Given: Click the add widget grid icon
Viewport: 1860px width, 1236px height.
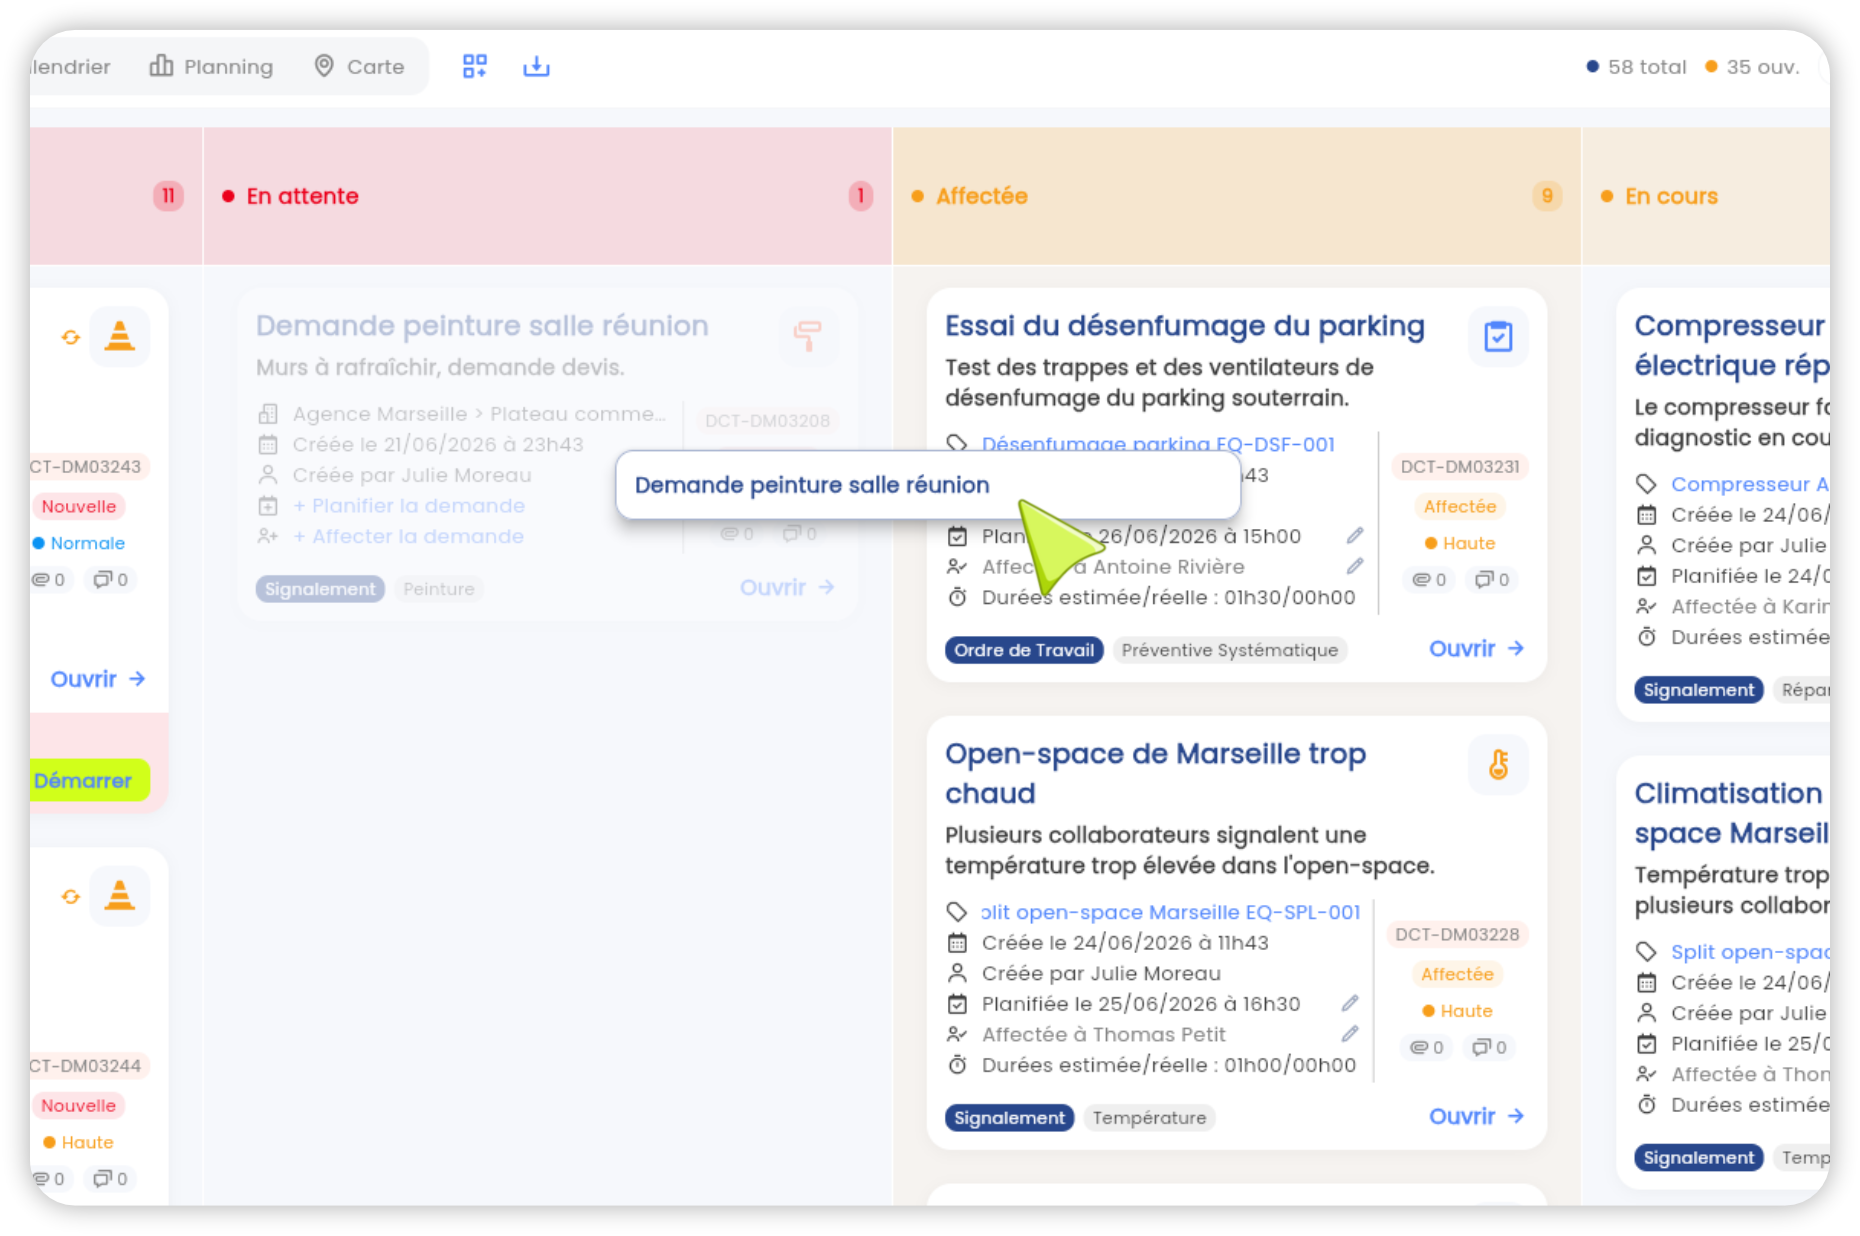Looking at the screenshot, I should click(x=475, y=66).
